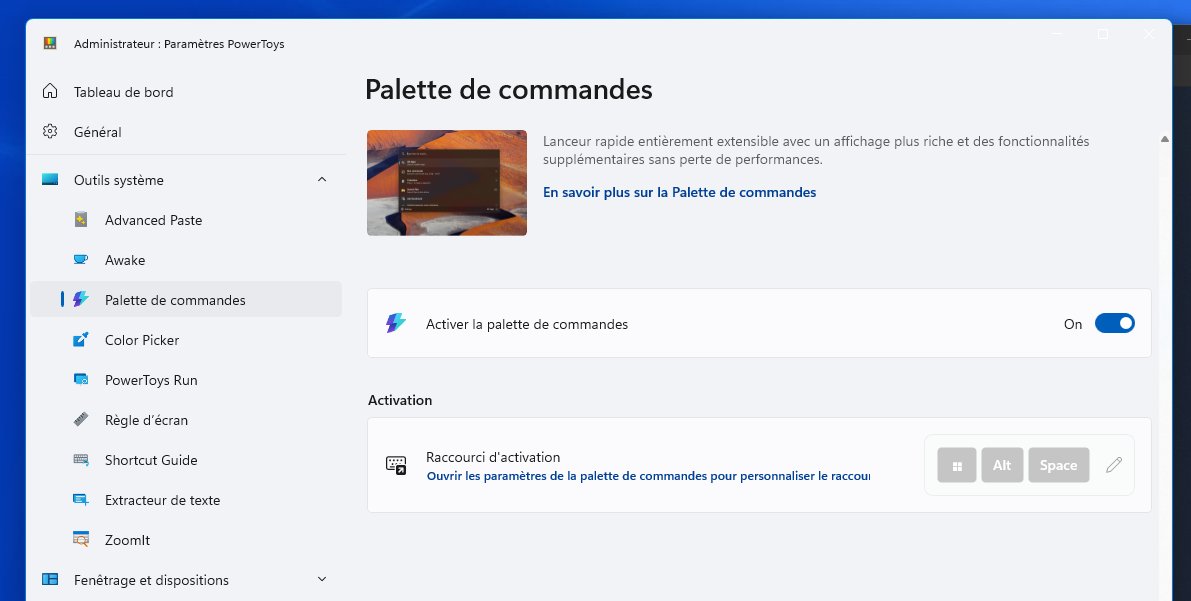The height and width of the screenshot is (601, 1191).
Task: Click the PowerToys Run search icon
Action: coord(81,379)
